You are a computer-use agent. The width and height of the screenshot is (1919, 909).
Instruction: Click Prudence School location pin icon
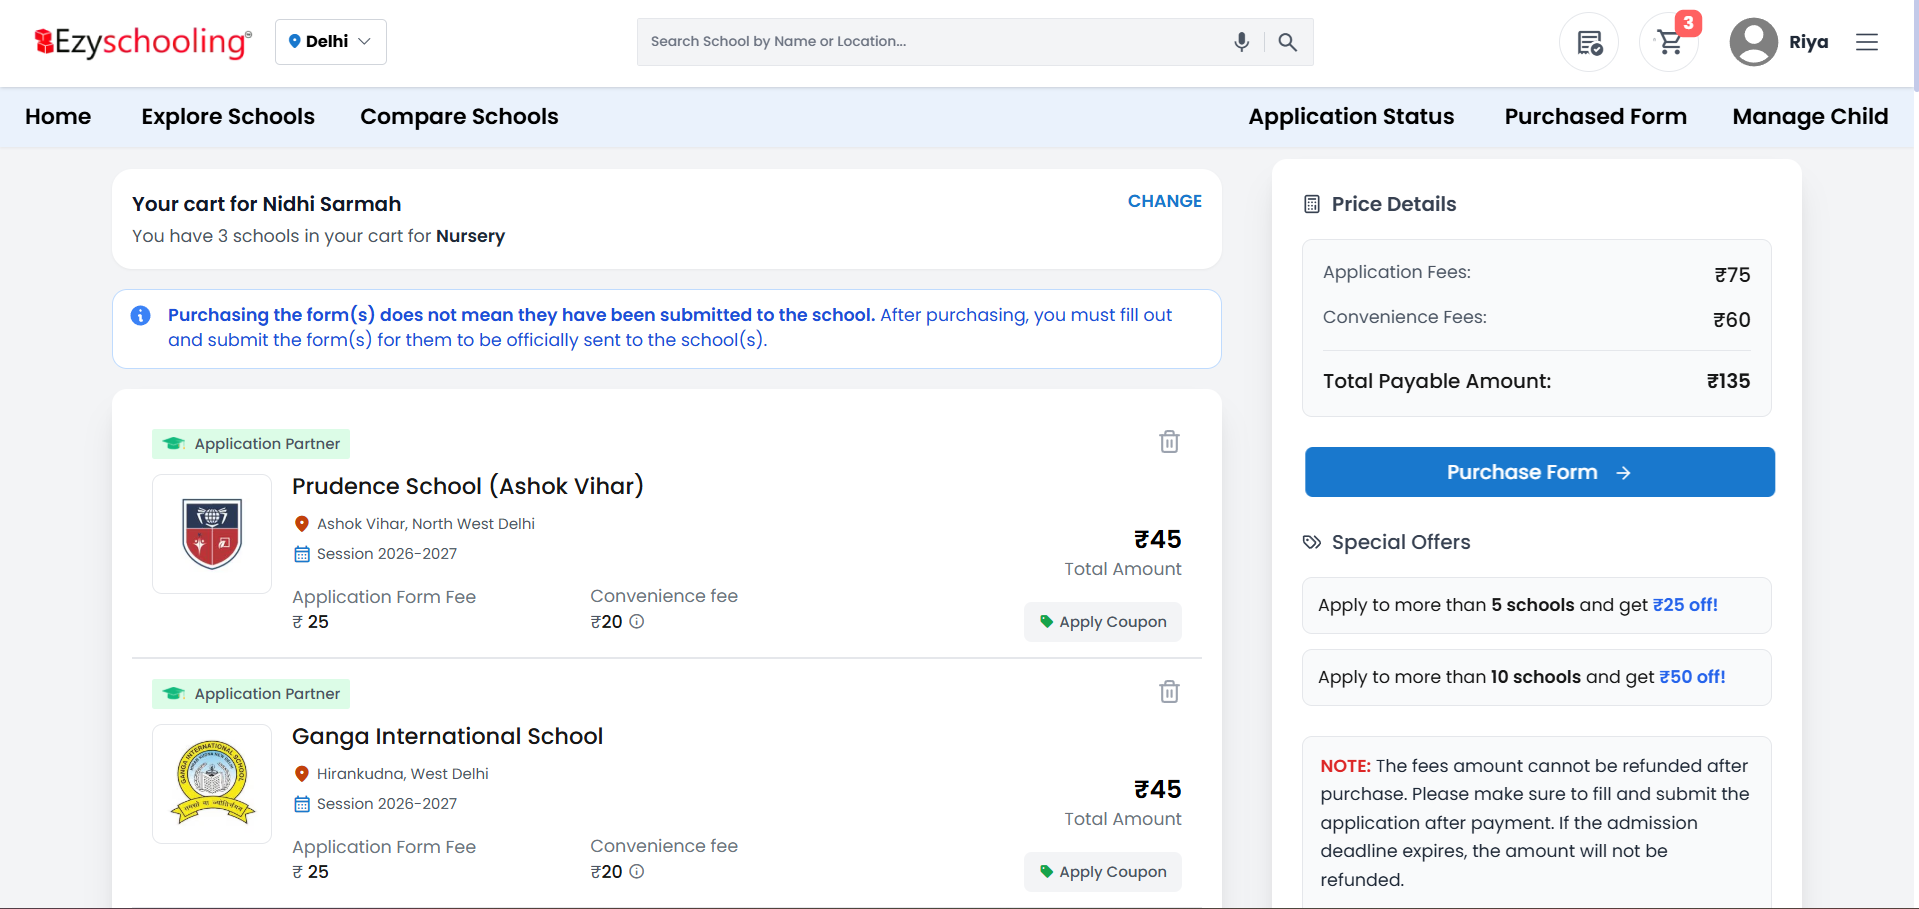pos(301,524)
